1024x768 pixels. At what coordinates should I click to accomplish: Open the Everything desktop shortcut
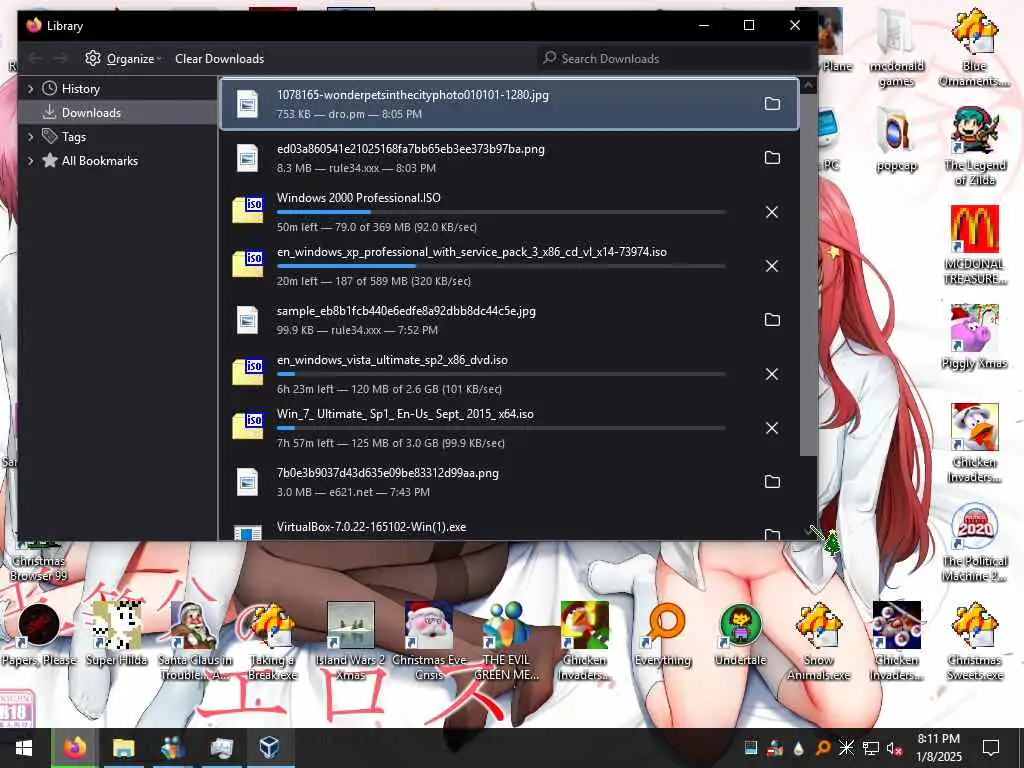tap(663, 634)
